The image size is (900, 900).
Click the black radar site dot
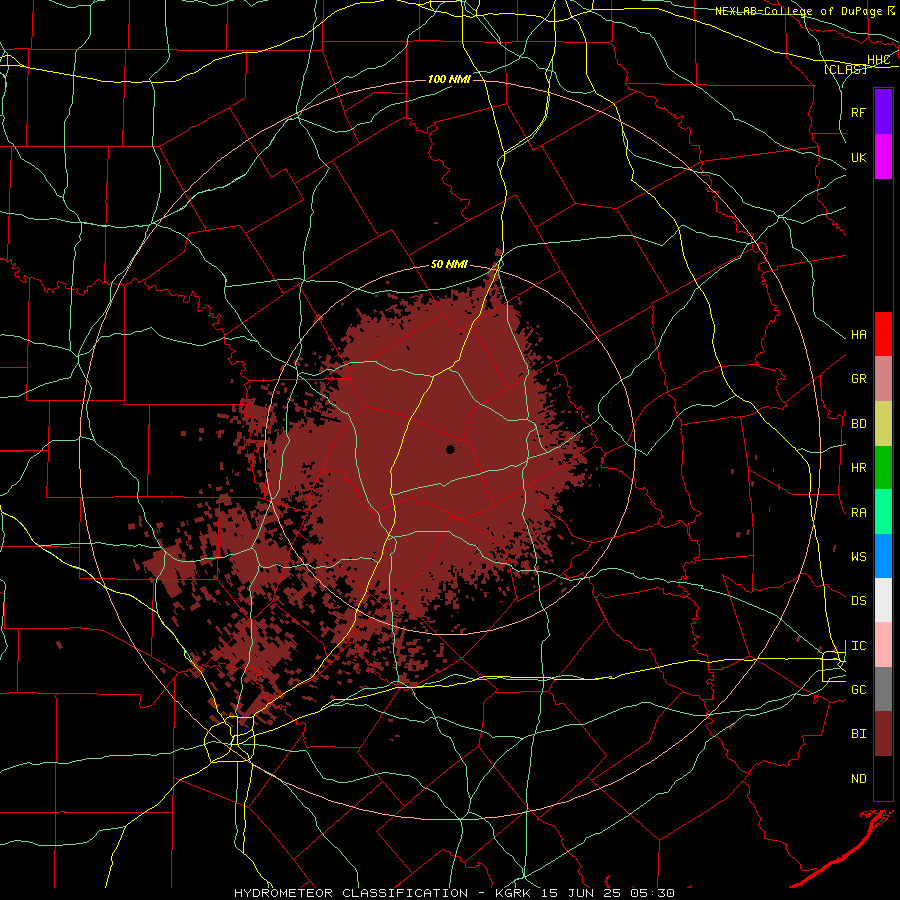click(x=451, y=449)
